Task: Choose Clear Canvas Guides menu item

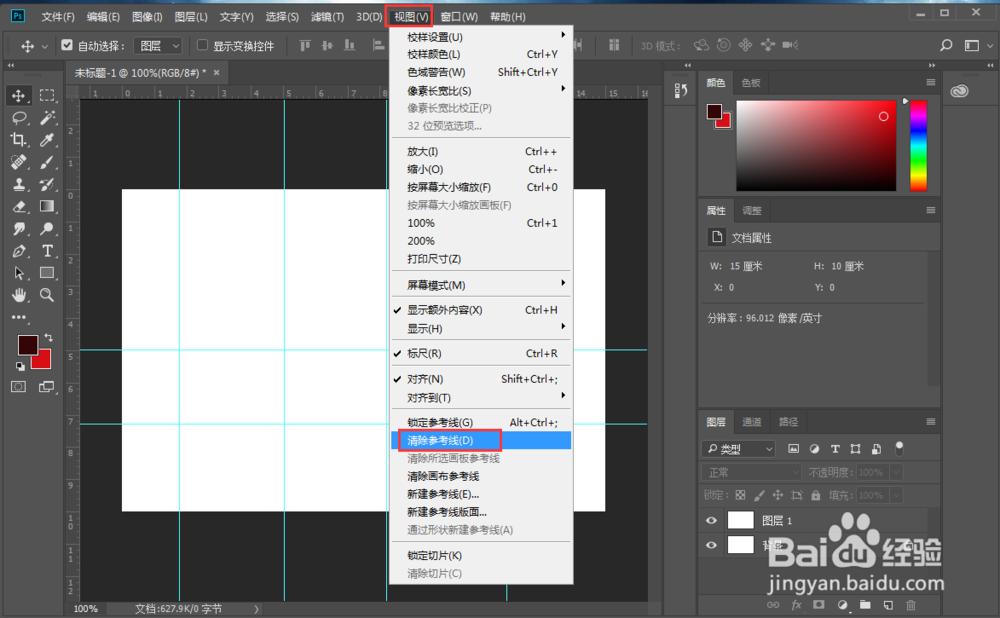Action: click(481, 476)
